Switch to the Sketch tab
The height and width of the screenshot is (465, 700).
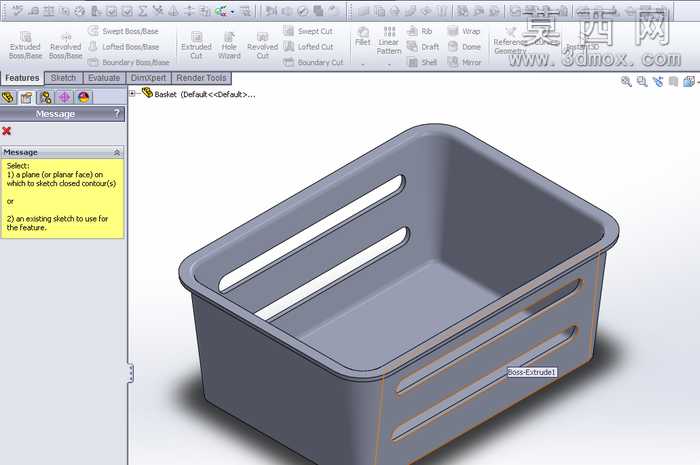[x=63, y=78]
